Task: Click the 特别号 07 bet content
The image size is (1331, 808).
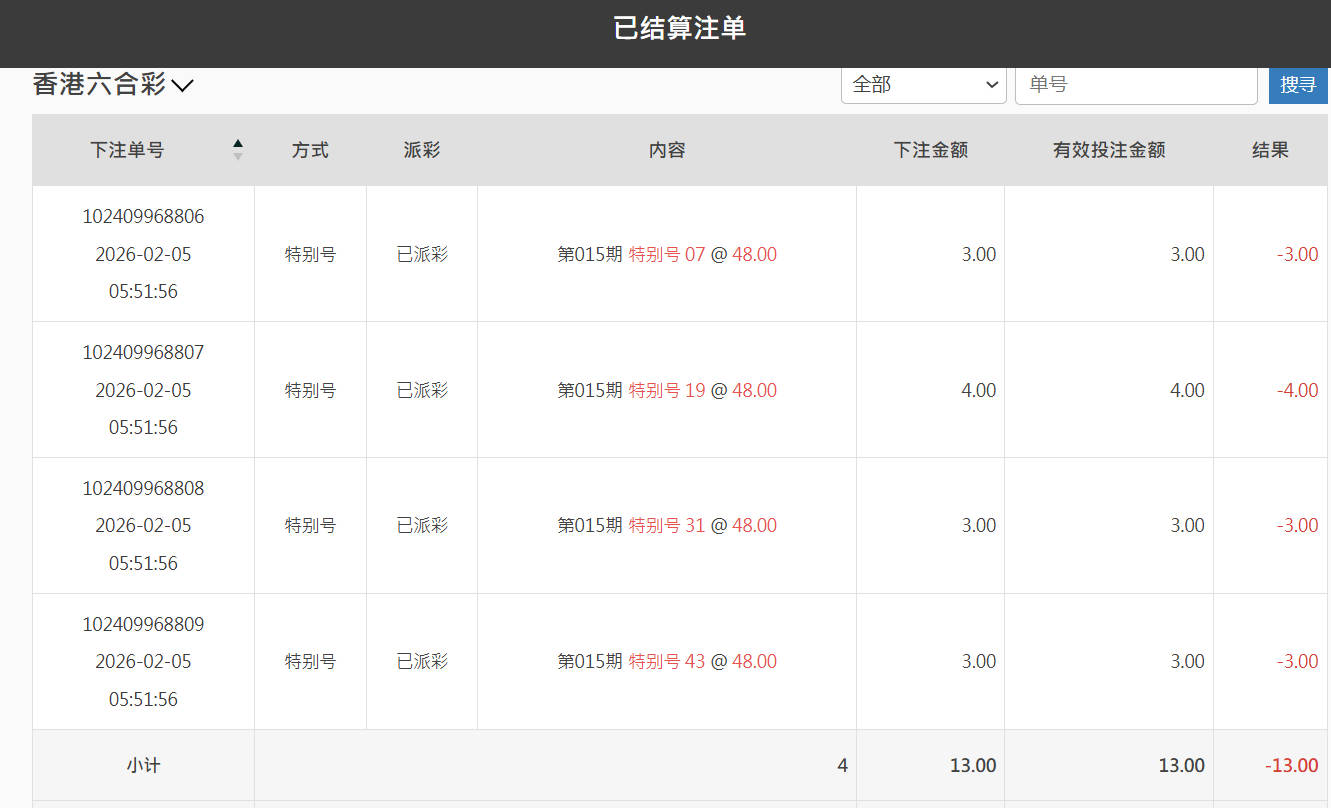Action: (667, 255)
